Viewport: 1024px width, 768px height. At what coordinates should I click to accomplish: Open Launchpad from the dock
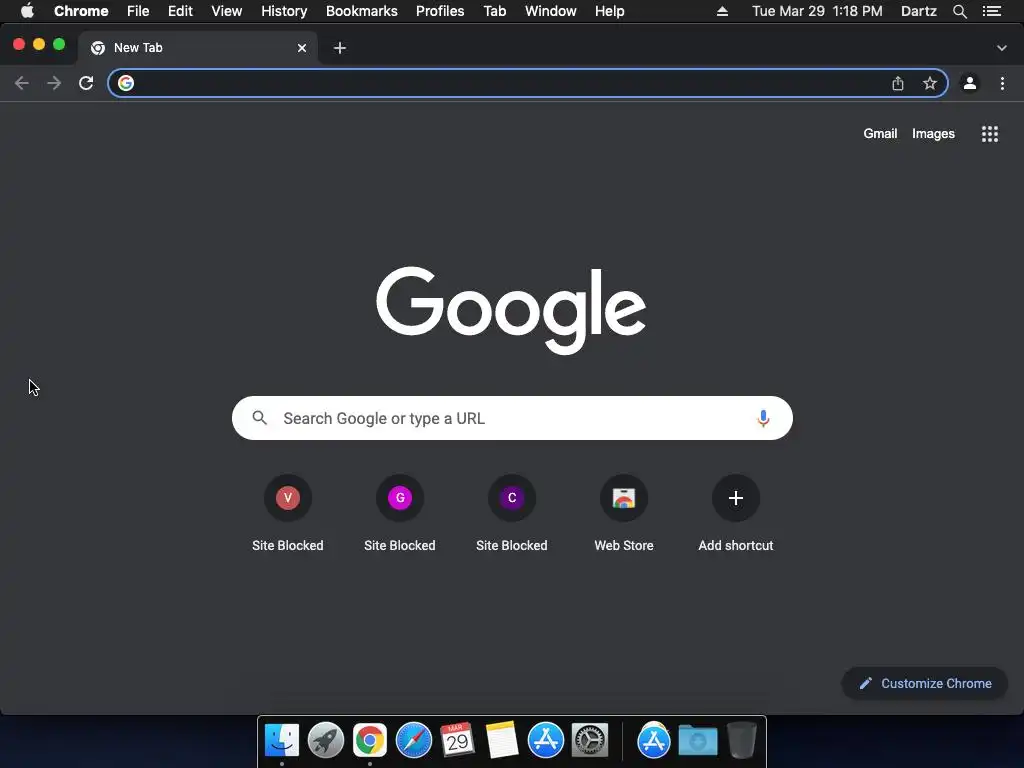point(326,741)
